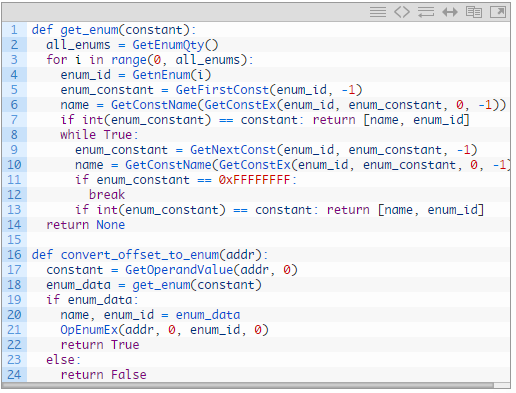Click the 'break' statement on line 12
This screenshot has height=393, width=516.
[x=107, y=195]
